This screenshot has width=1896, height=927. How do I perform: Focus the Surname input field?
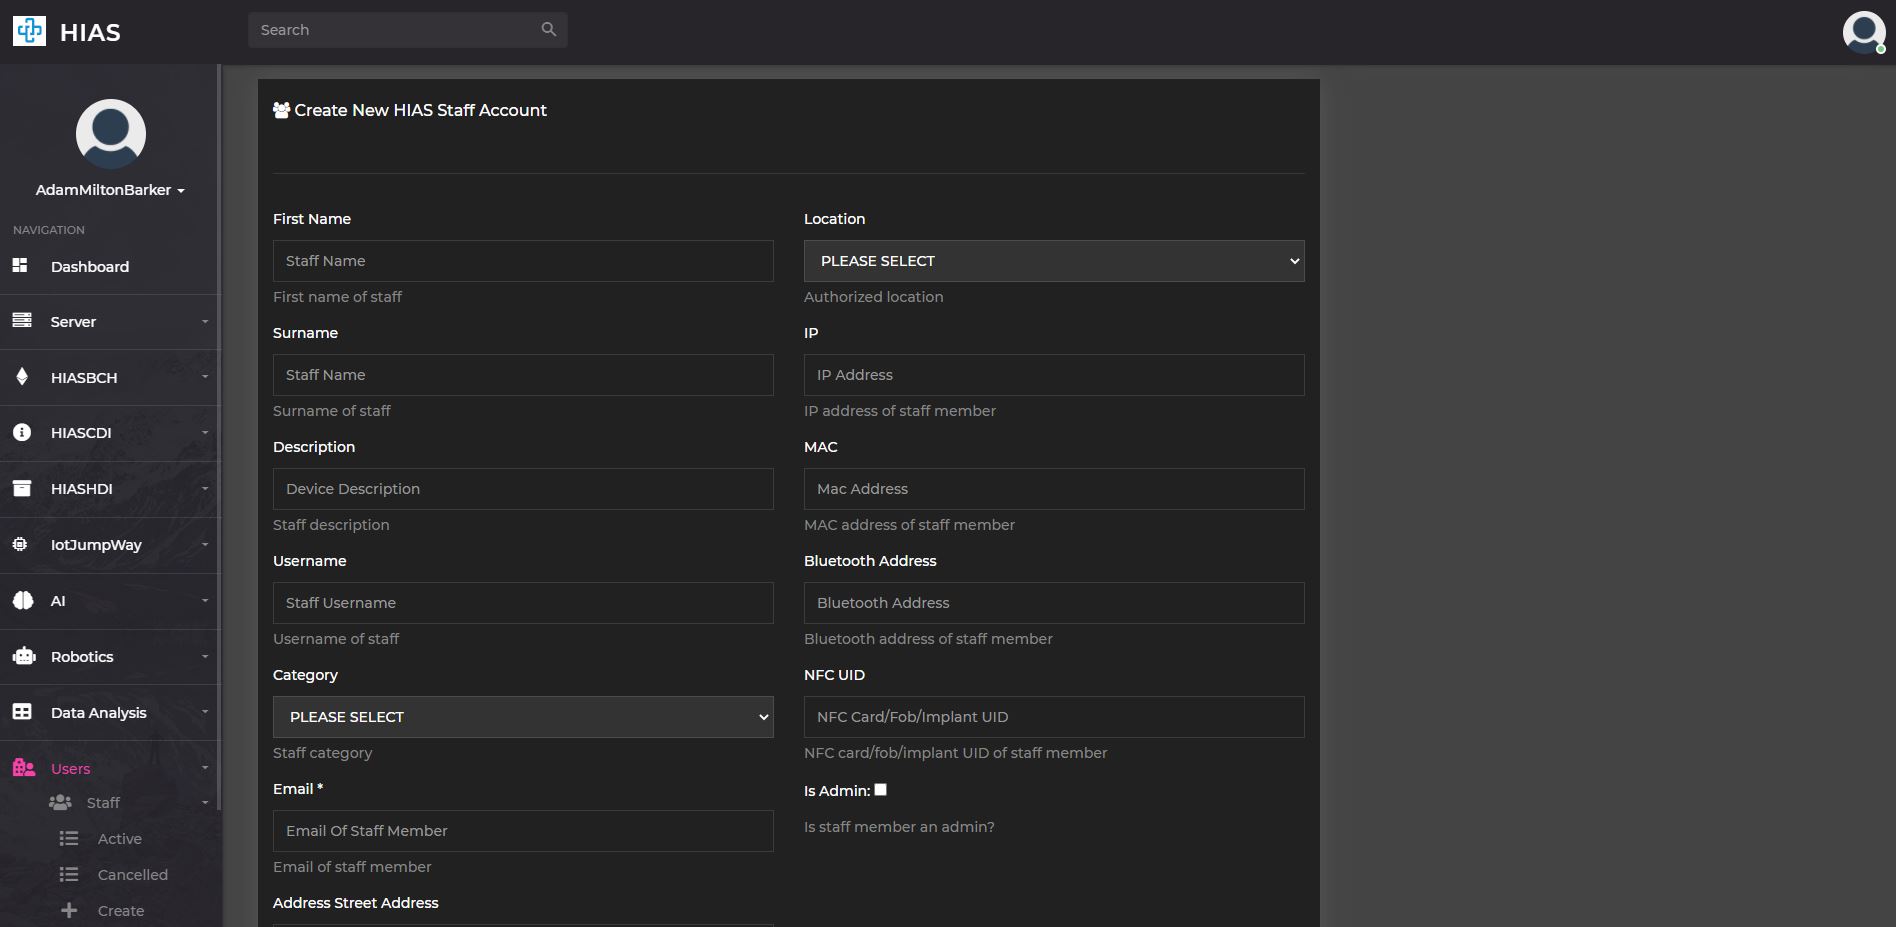(x=523, y=375)
